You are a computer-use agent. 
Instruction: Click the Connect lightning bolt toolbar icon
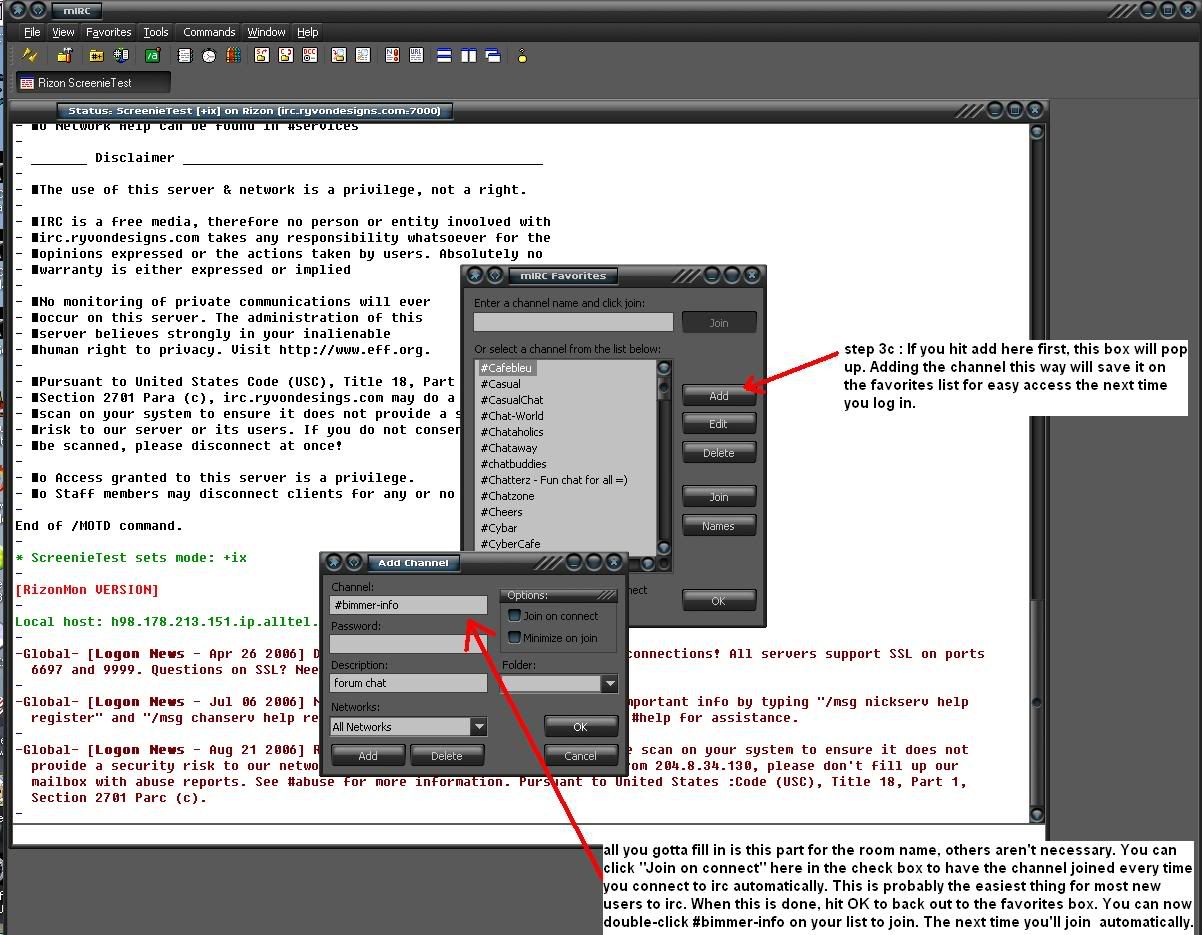coord(30,56)
